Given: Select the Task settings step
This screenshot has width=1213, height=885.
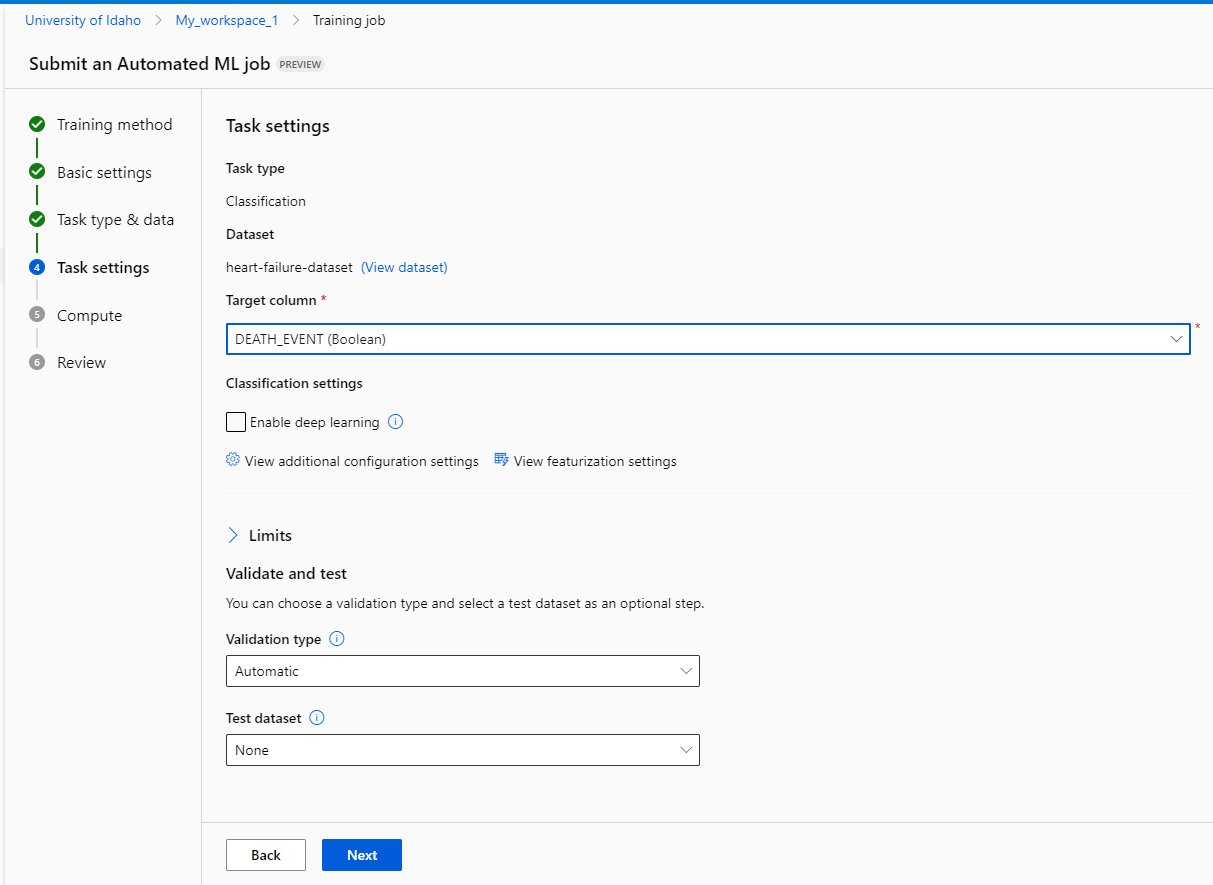Looking at the screenshot, I should [x=103, y=267].
